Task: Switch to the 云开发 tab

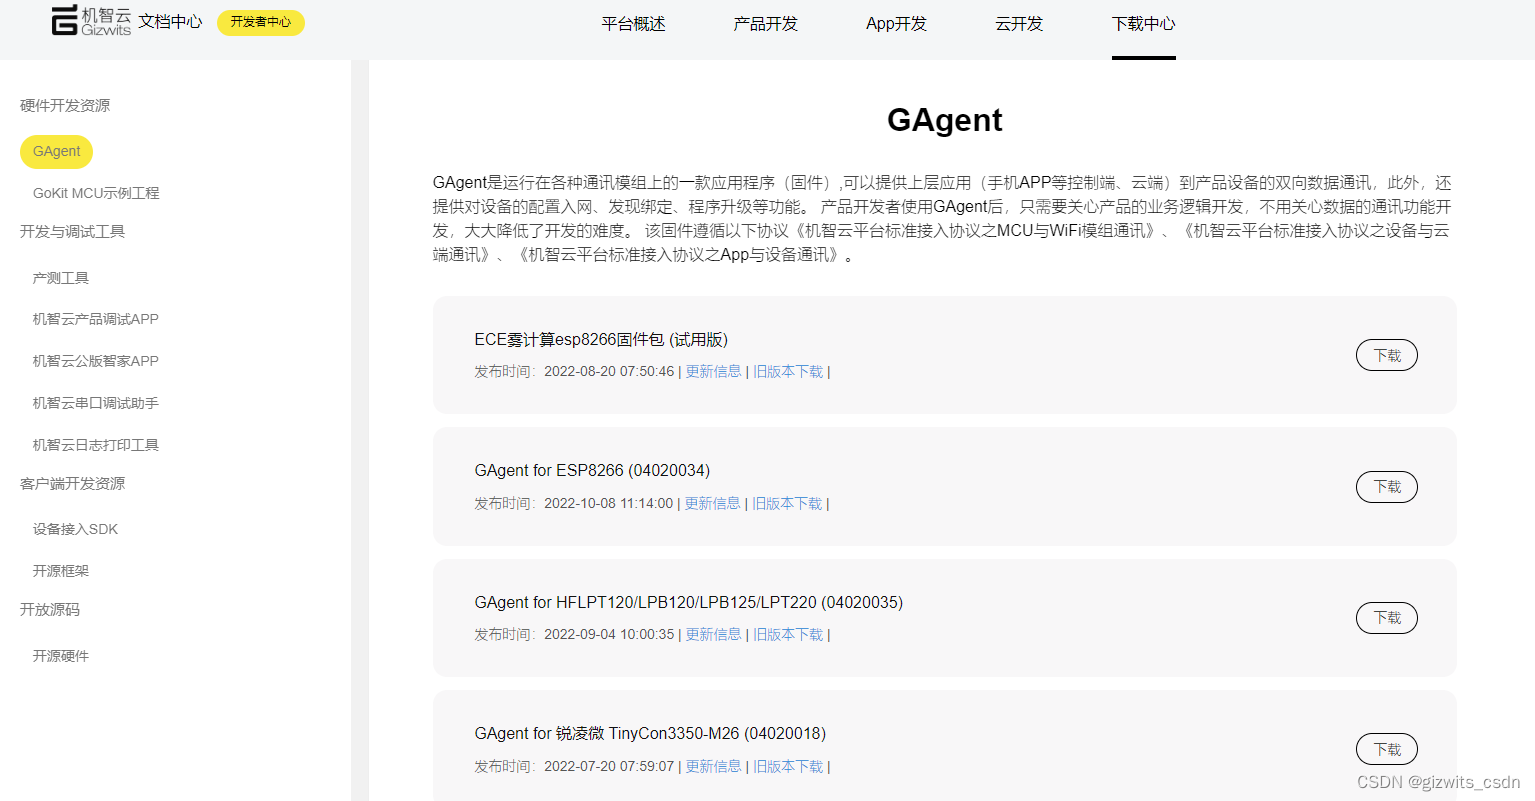Action: pos(1019,24)
